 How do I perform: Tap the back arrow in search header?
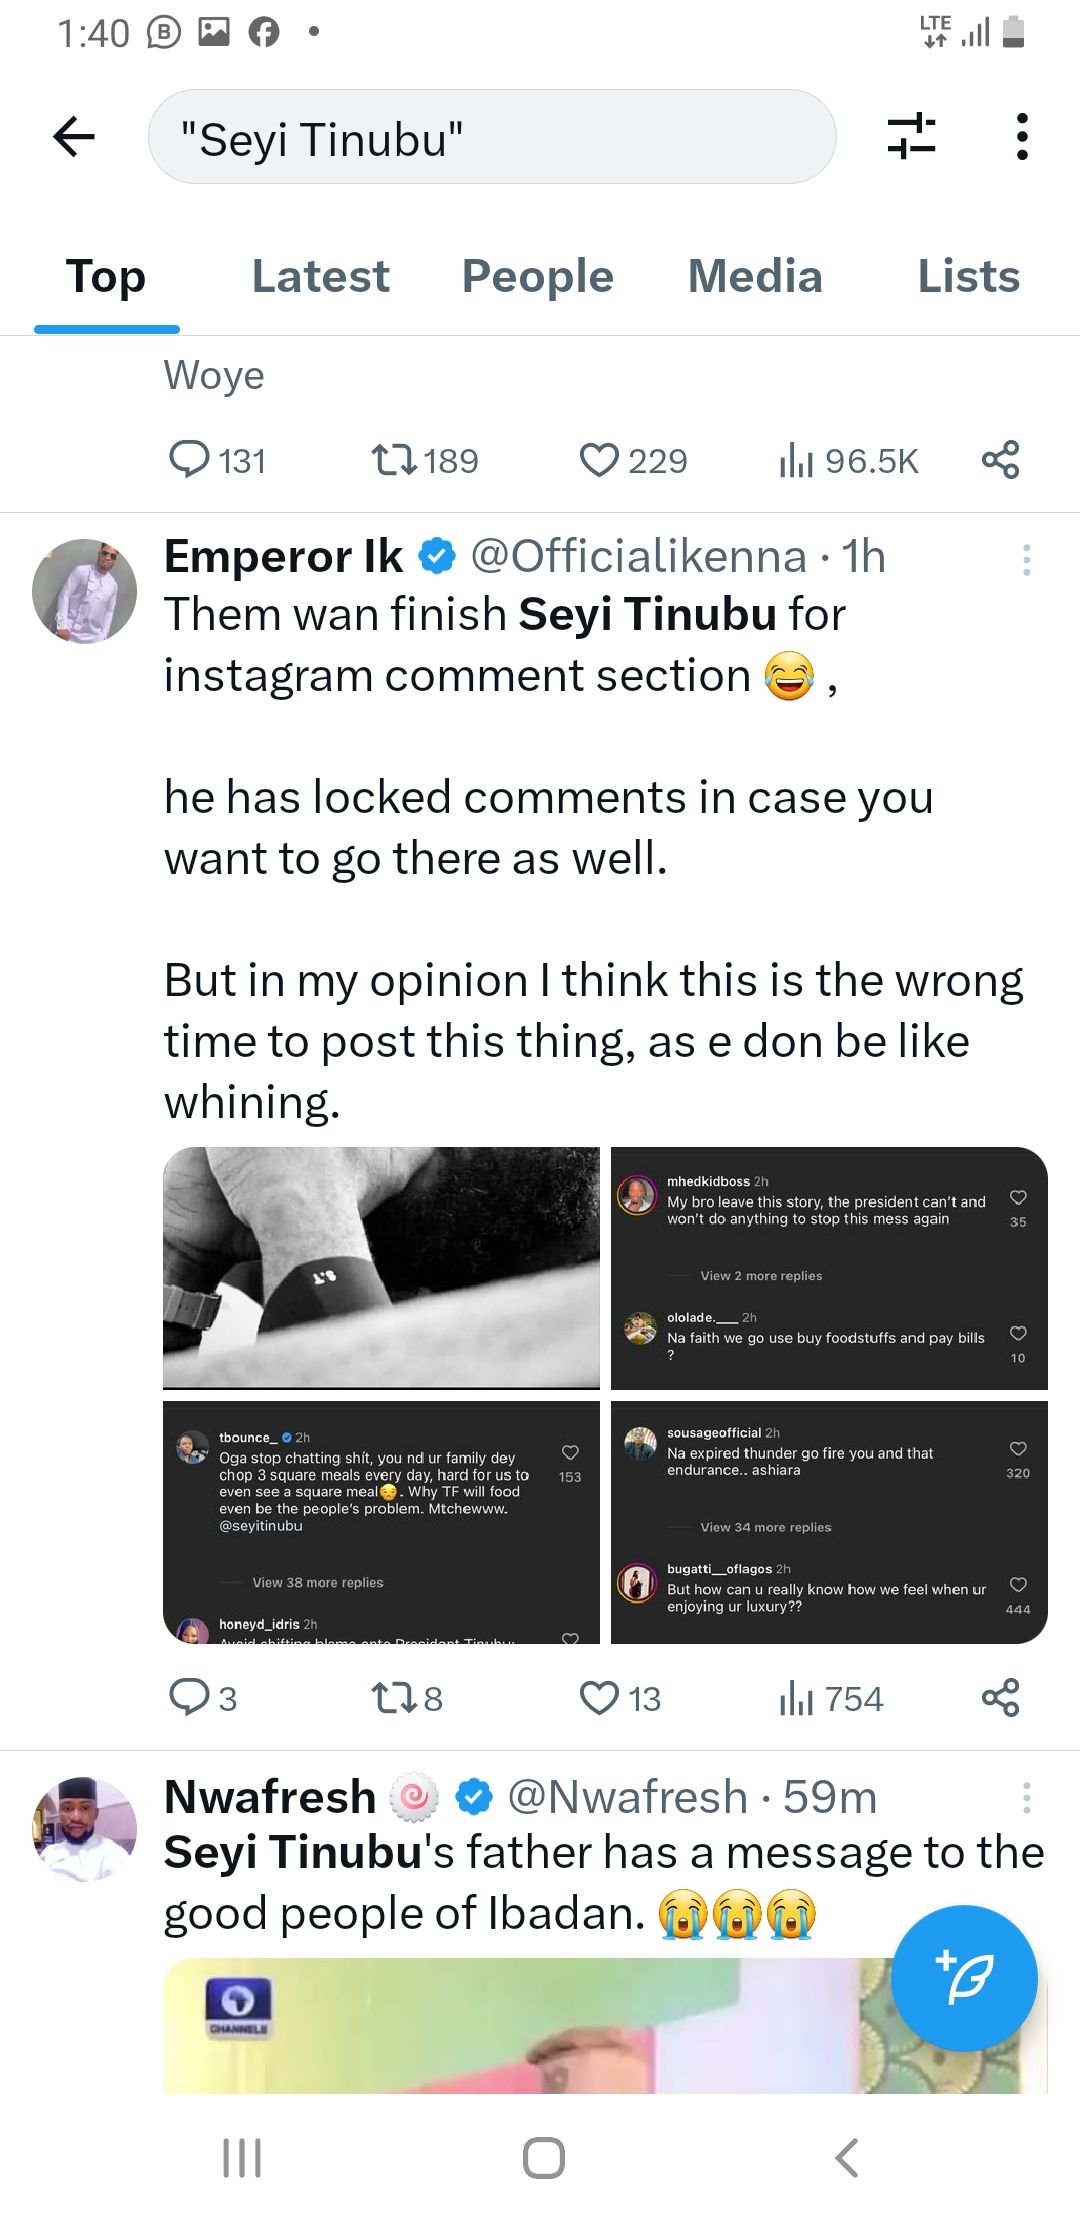tap(74, 137)
